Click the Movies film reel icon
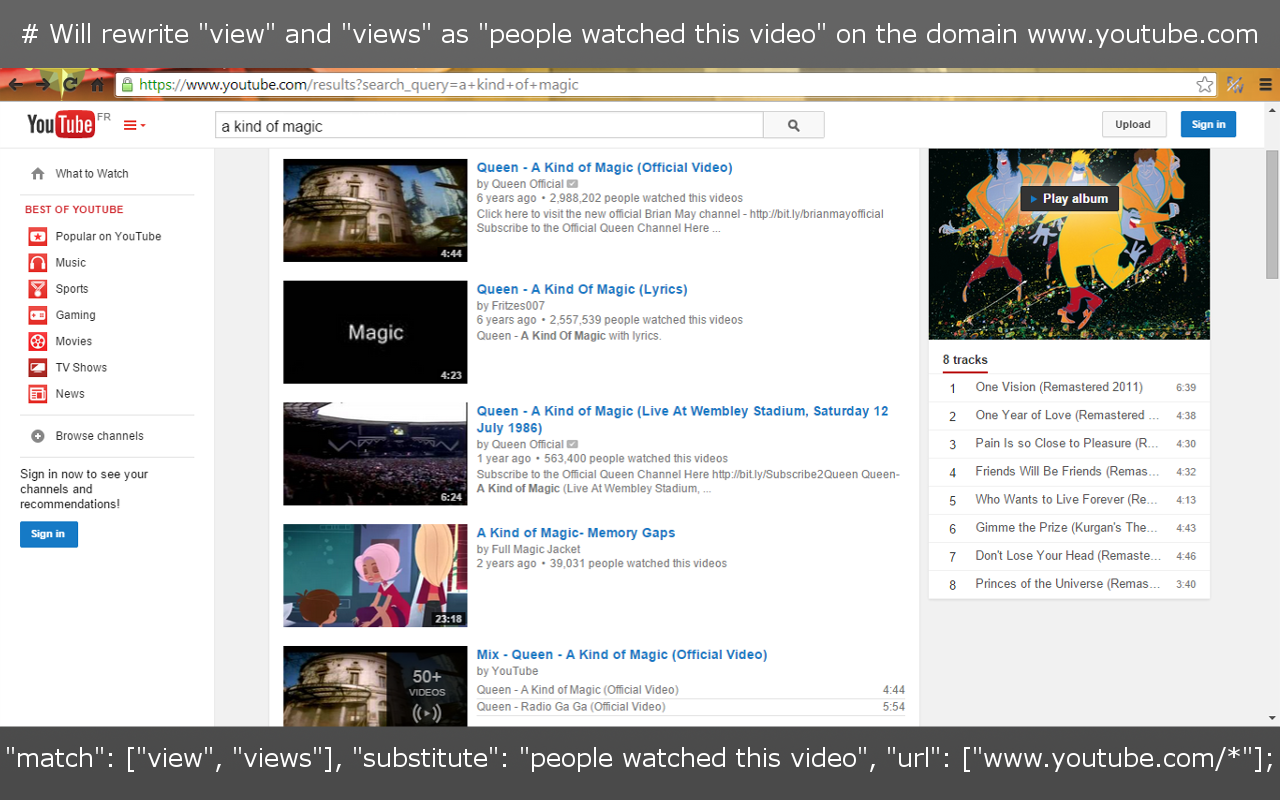The width and height of the screenshot is (1280, 800). click(x=38, y=341)
